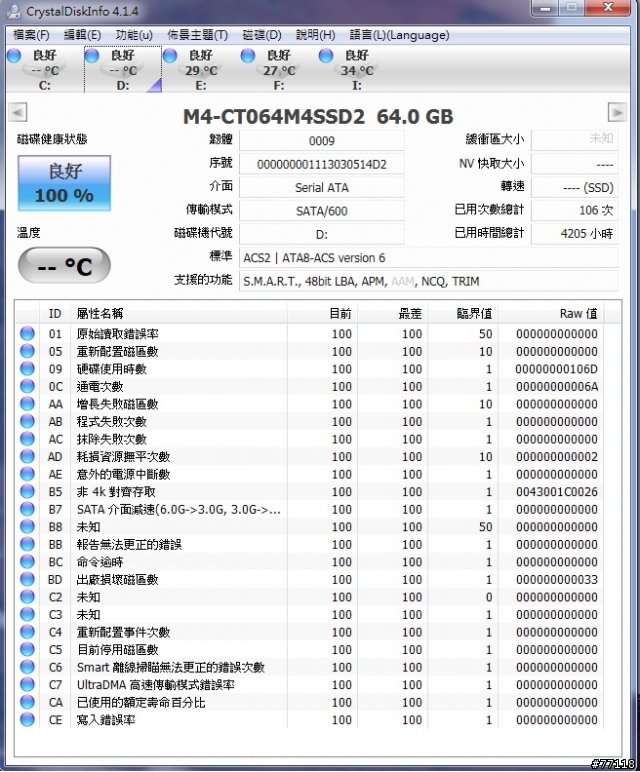
Task: Click the 最差 column header
Action: [393, 314]
